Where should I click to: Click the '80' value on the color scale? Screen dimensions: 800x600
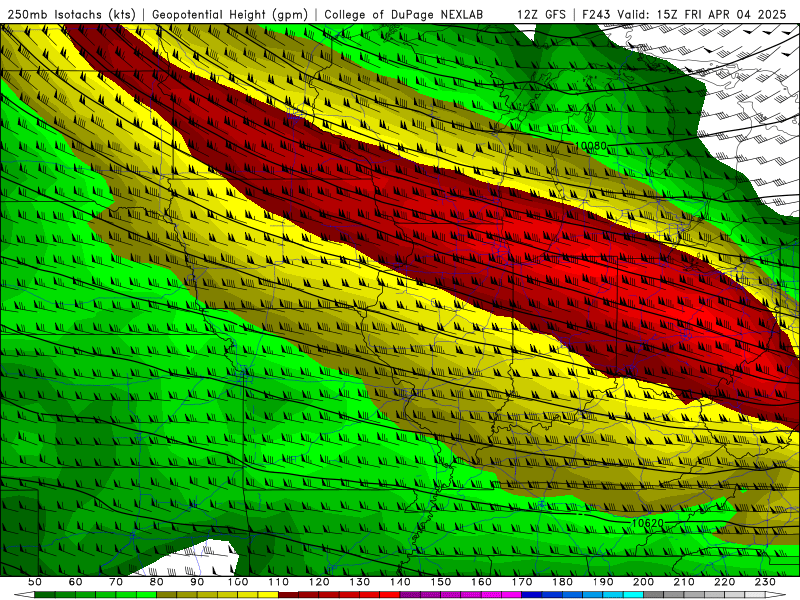pyautogui.click(x=156, y=582)
